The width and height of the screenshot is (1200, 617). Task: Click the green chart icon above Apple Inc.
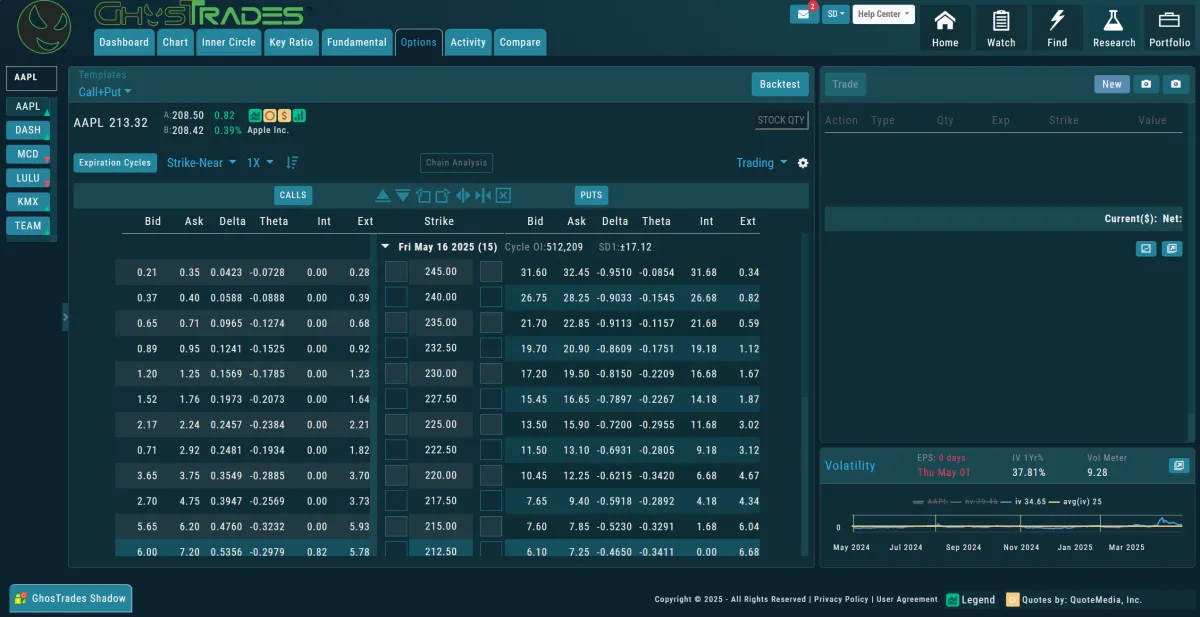click(x=255, y=116)
